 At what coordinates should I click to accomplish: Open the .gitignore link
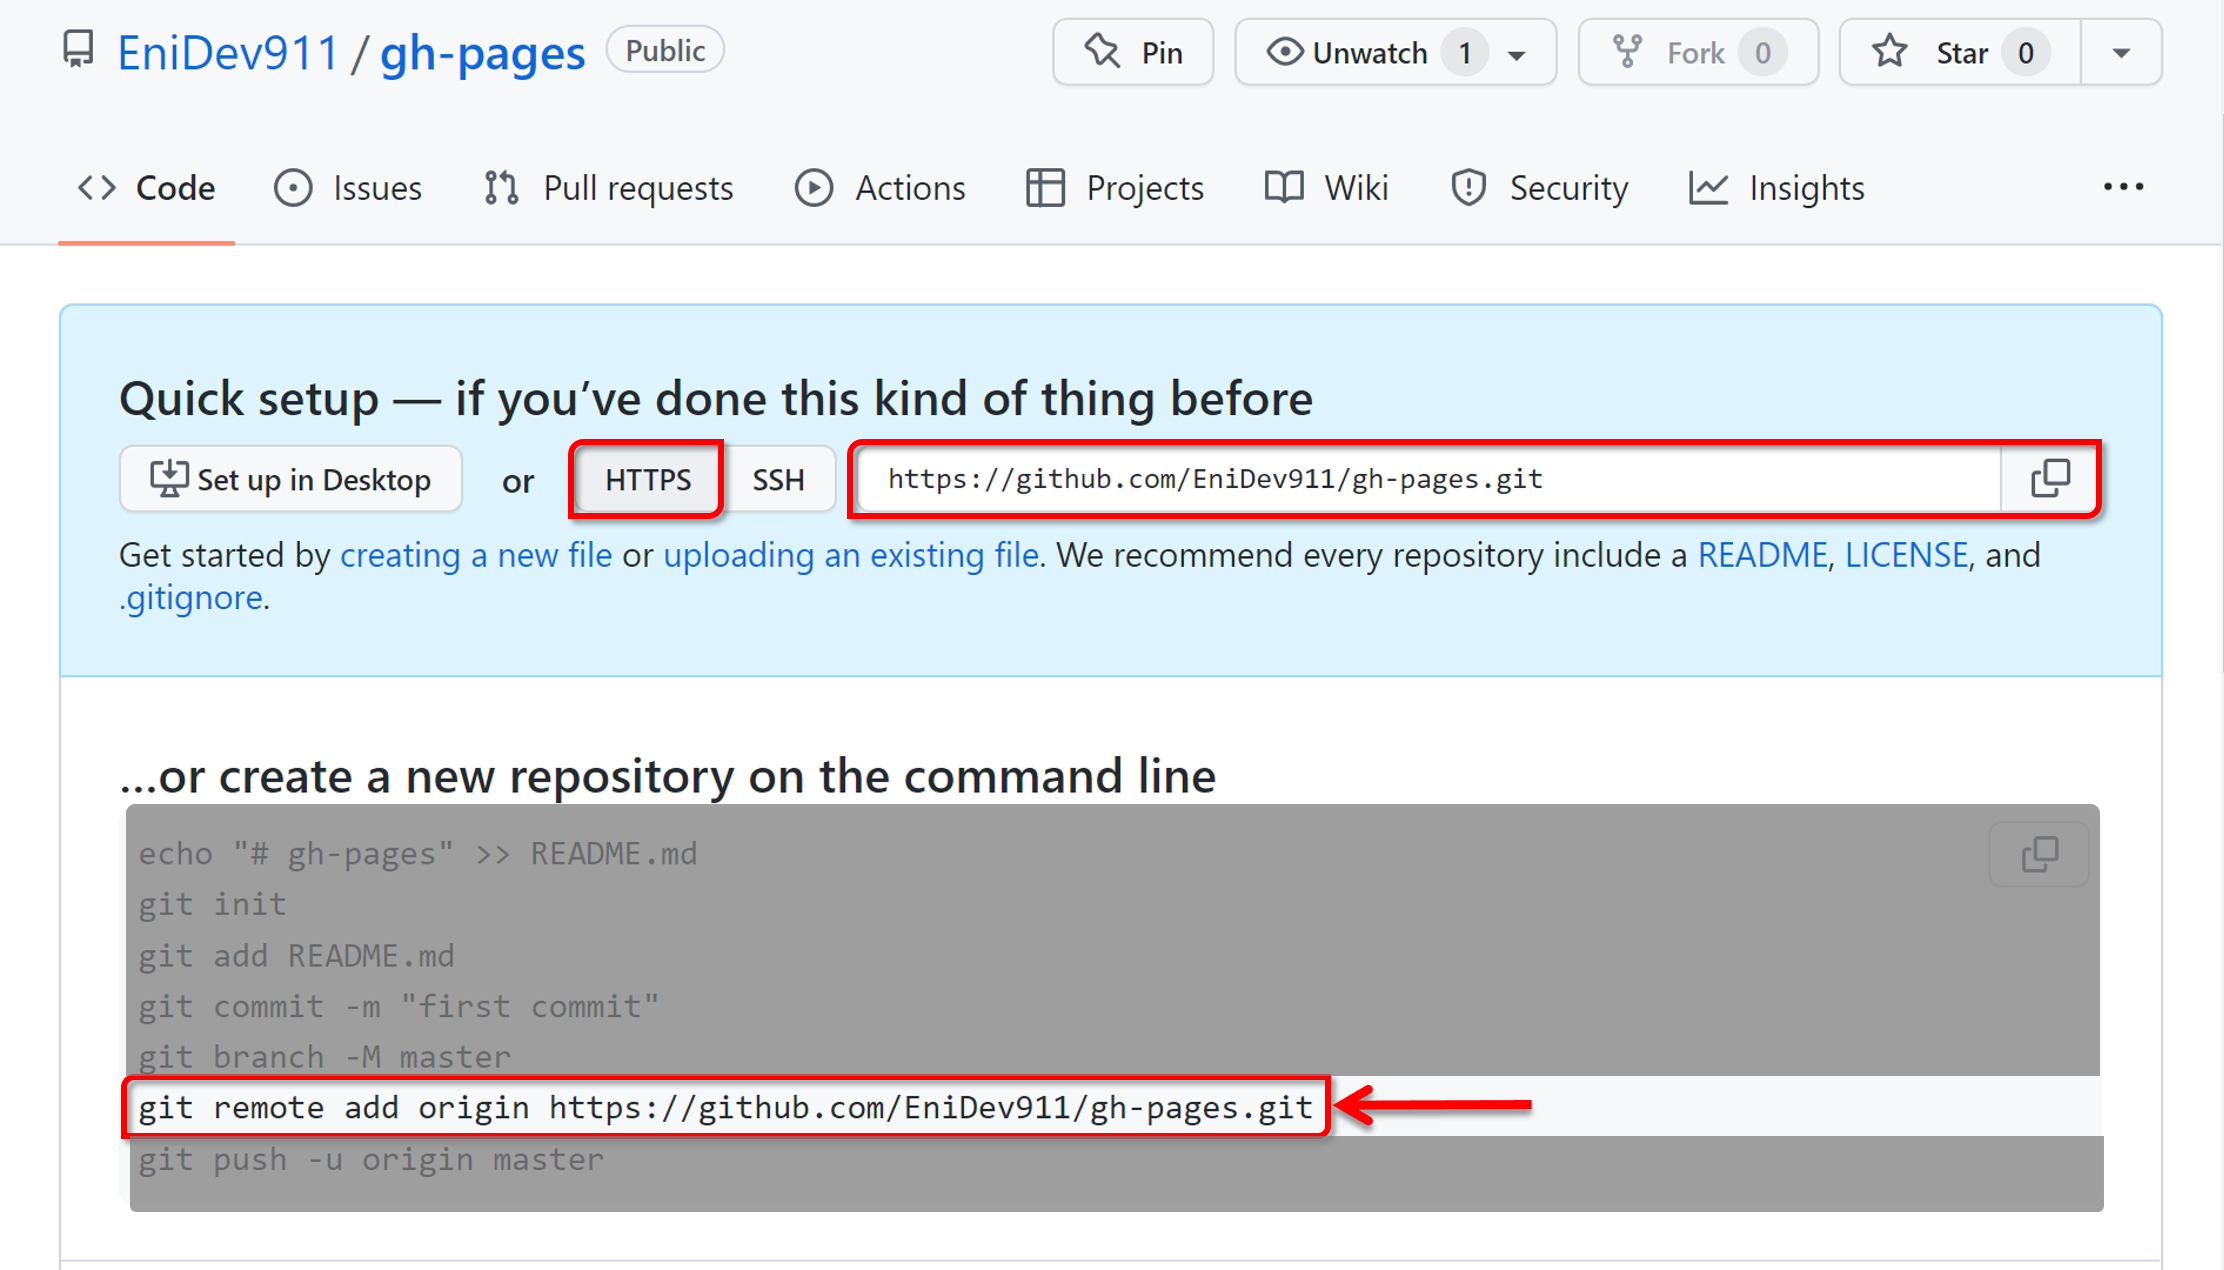[191, 598]
